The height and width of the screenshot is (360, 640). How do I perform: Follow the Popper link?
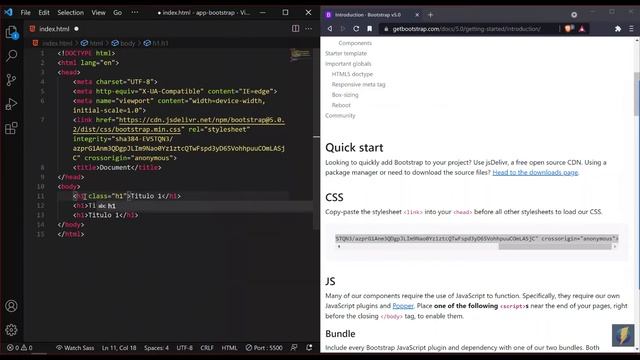coord(403,306)
